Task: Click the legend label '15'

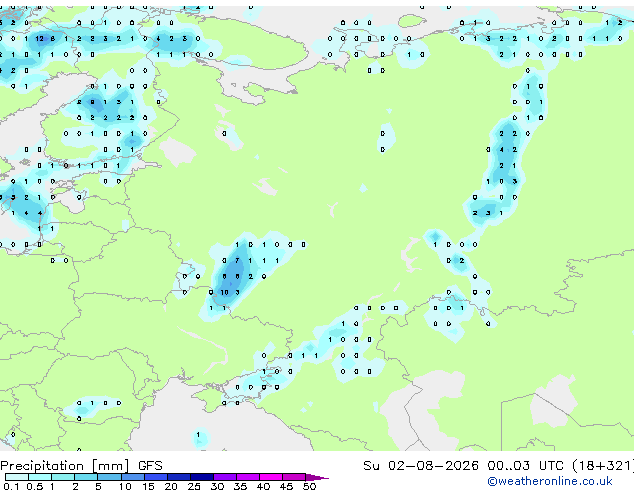Action: (x=148, y=486)
